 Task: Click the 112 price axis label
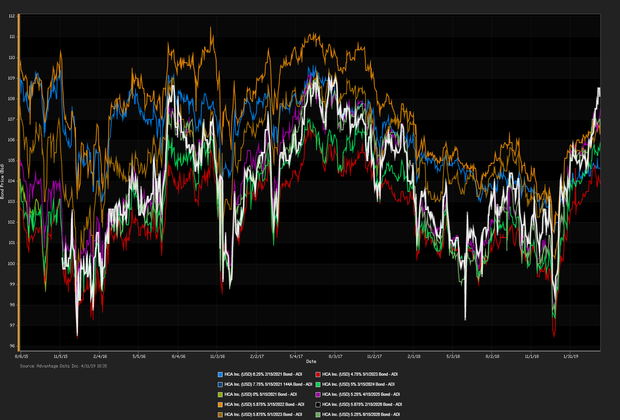(12, 16)
